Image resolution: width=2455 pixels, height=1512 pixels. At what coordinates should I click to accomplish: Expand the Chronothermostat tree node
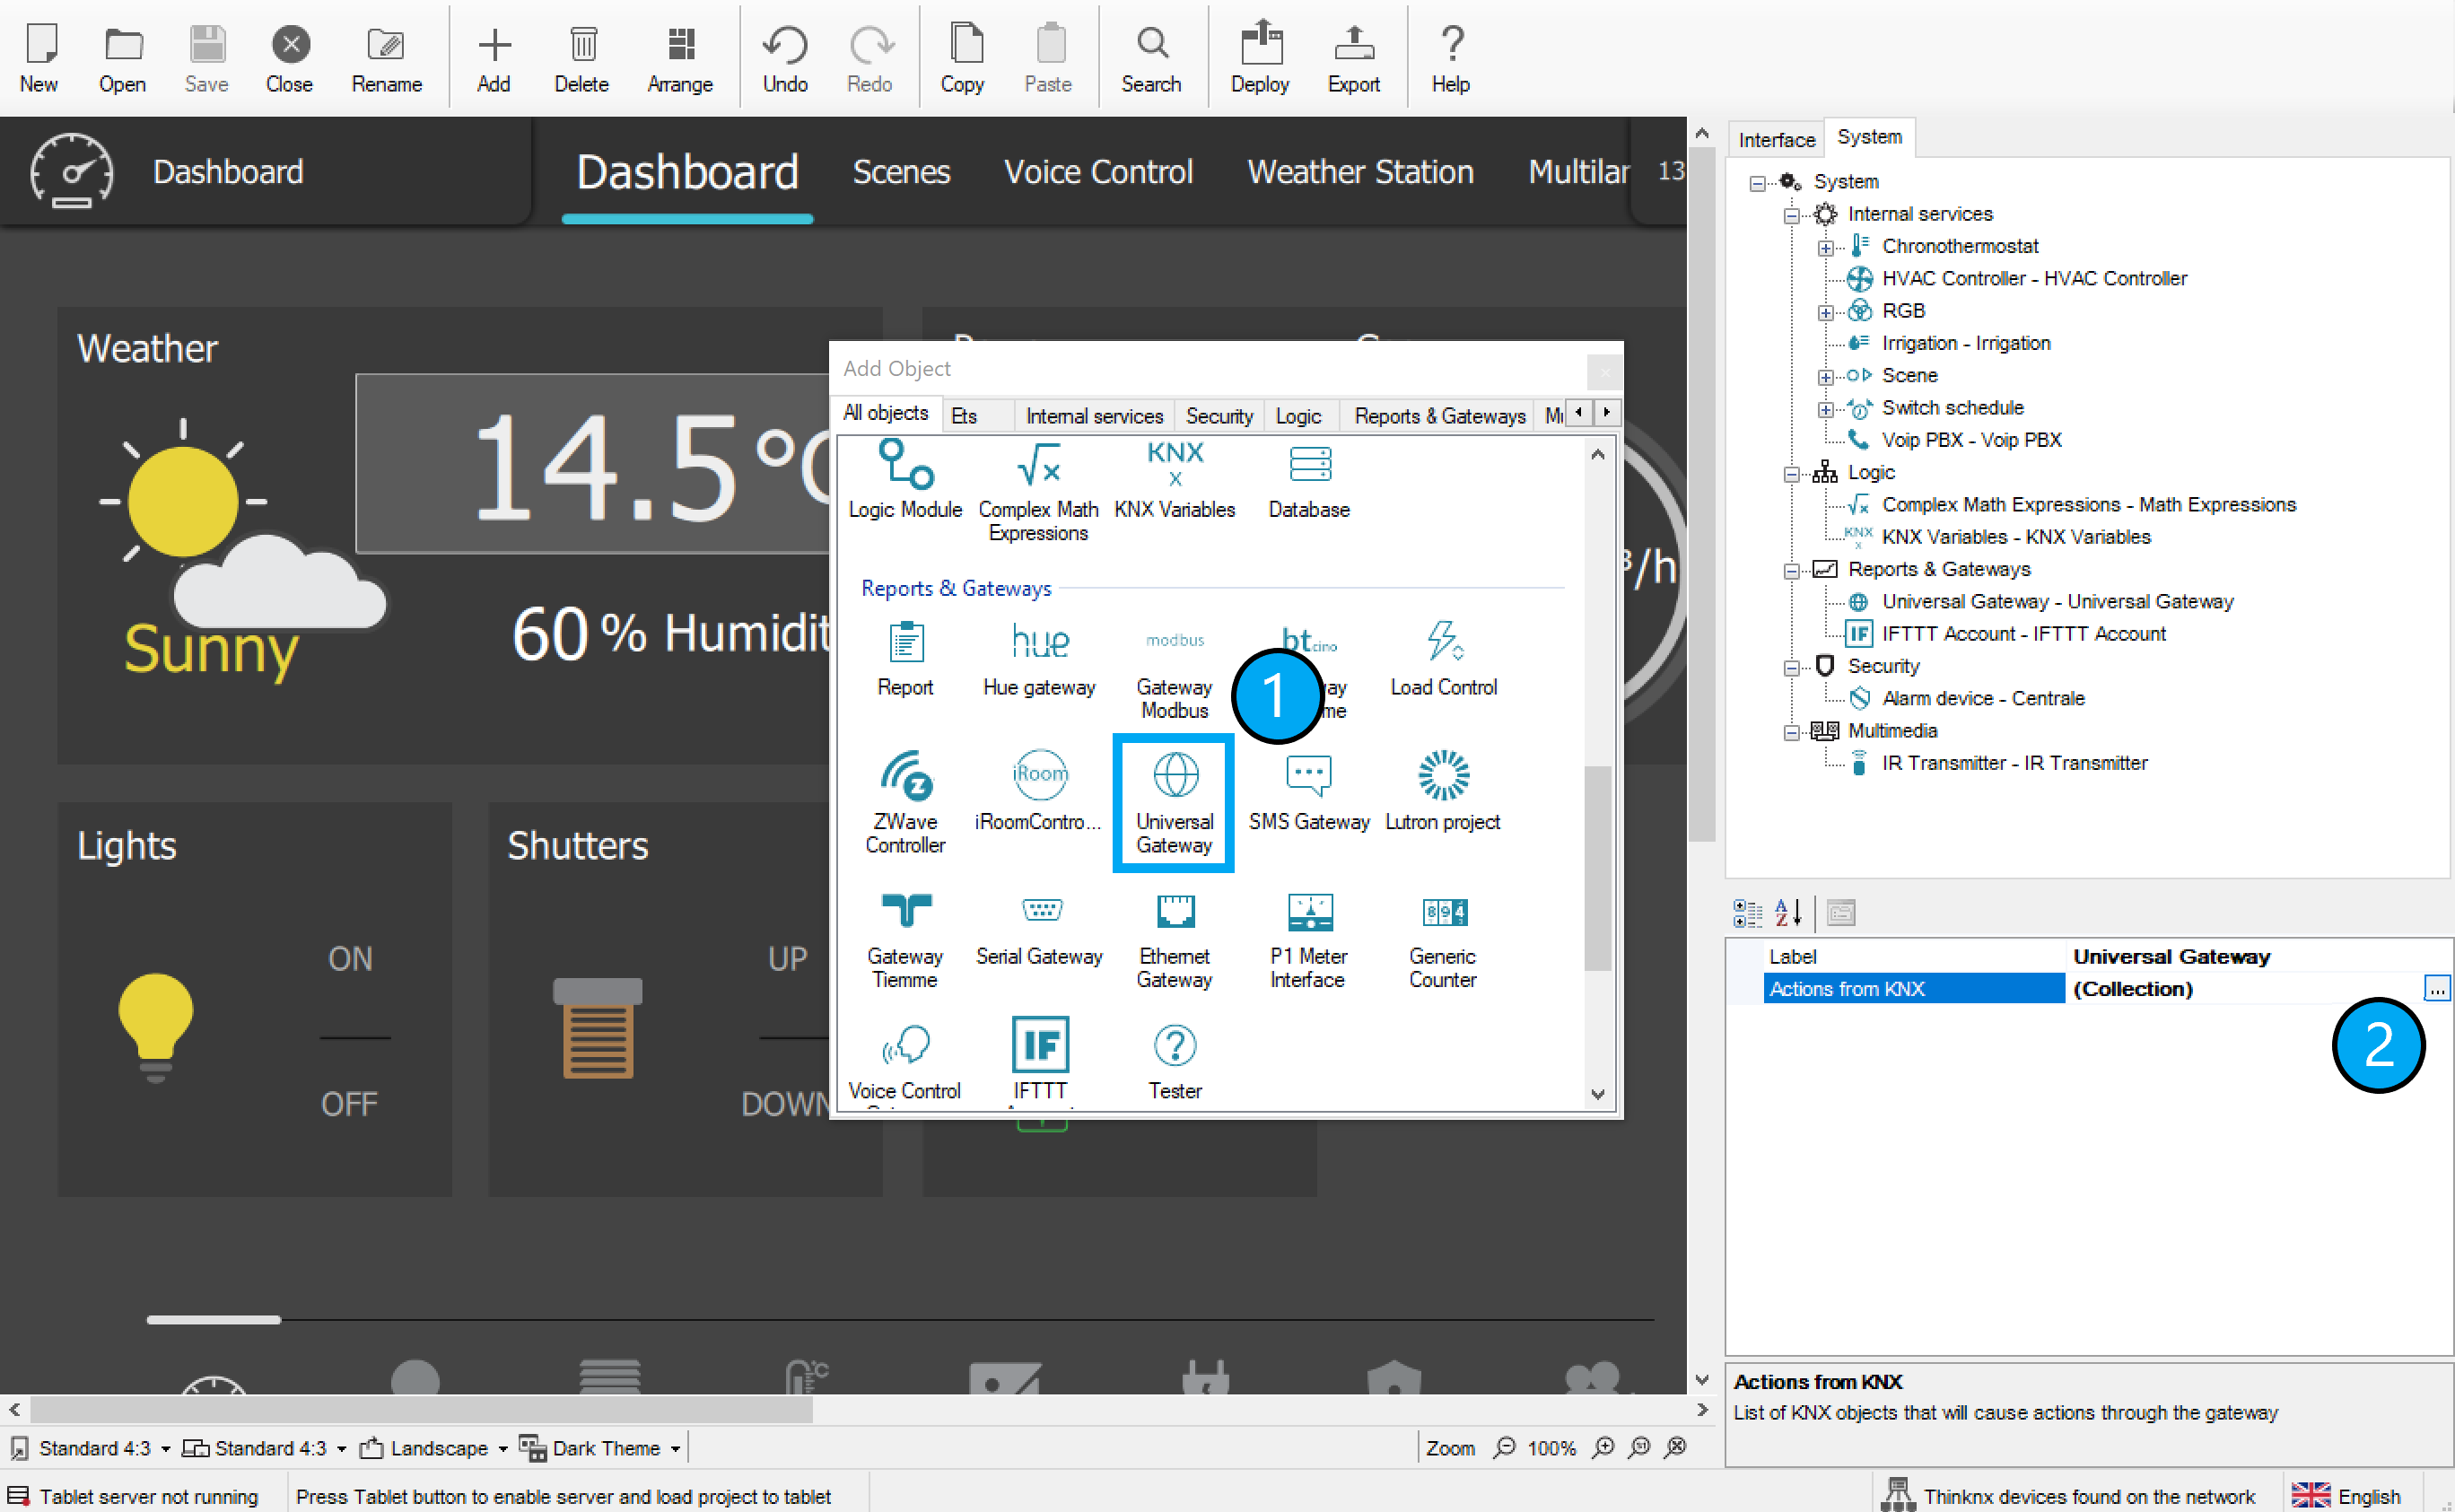click(x=1825, y=247)
